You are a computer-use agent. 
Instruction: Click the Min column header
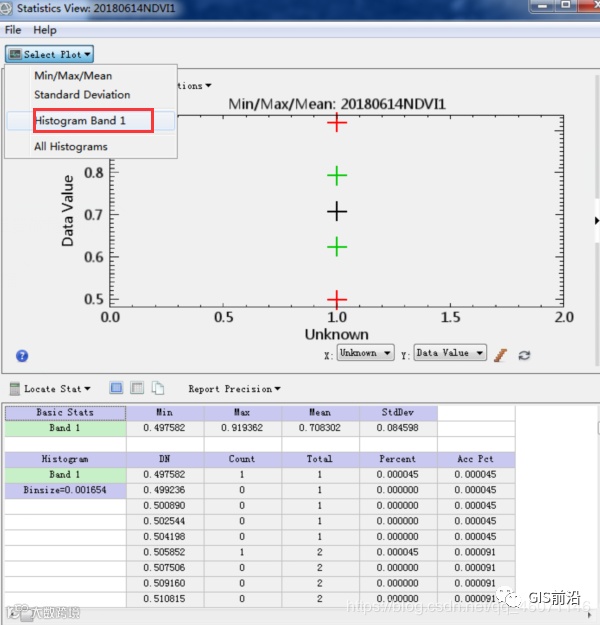point(165,413)
